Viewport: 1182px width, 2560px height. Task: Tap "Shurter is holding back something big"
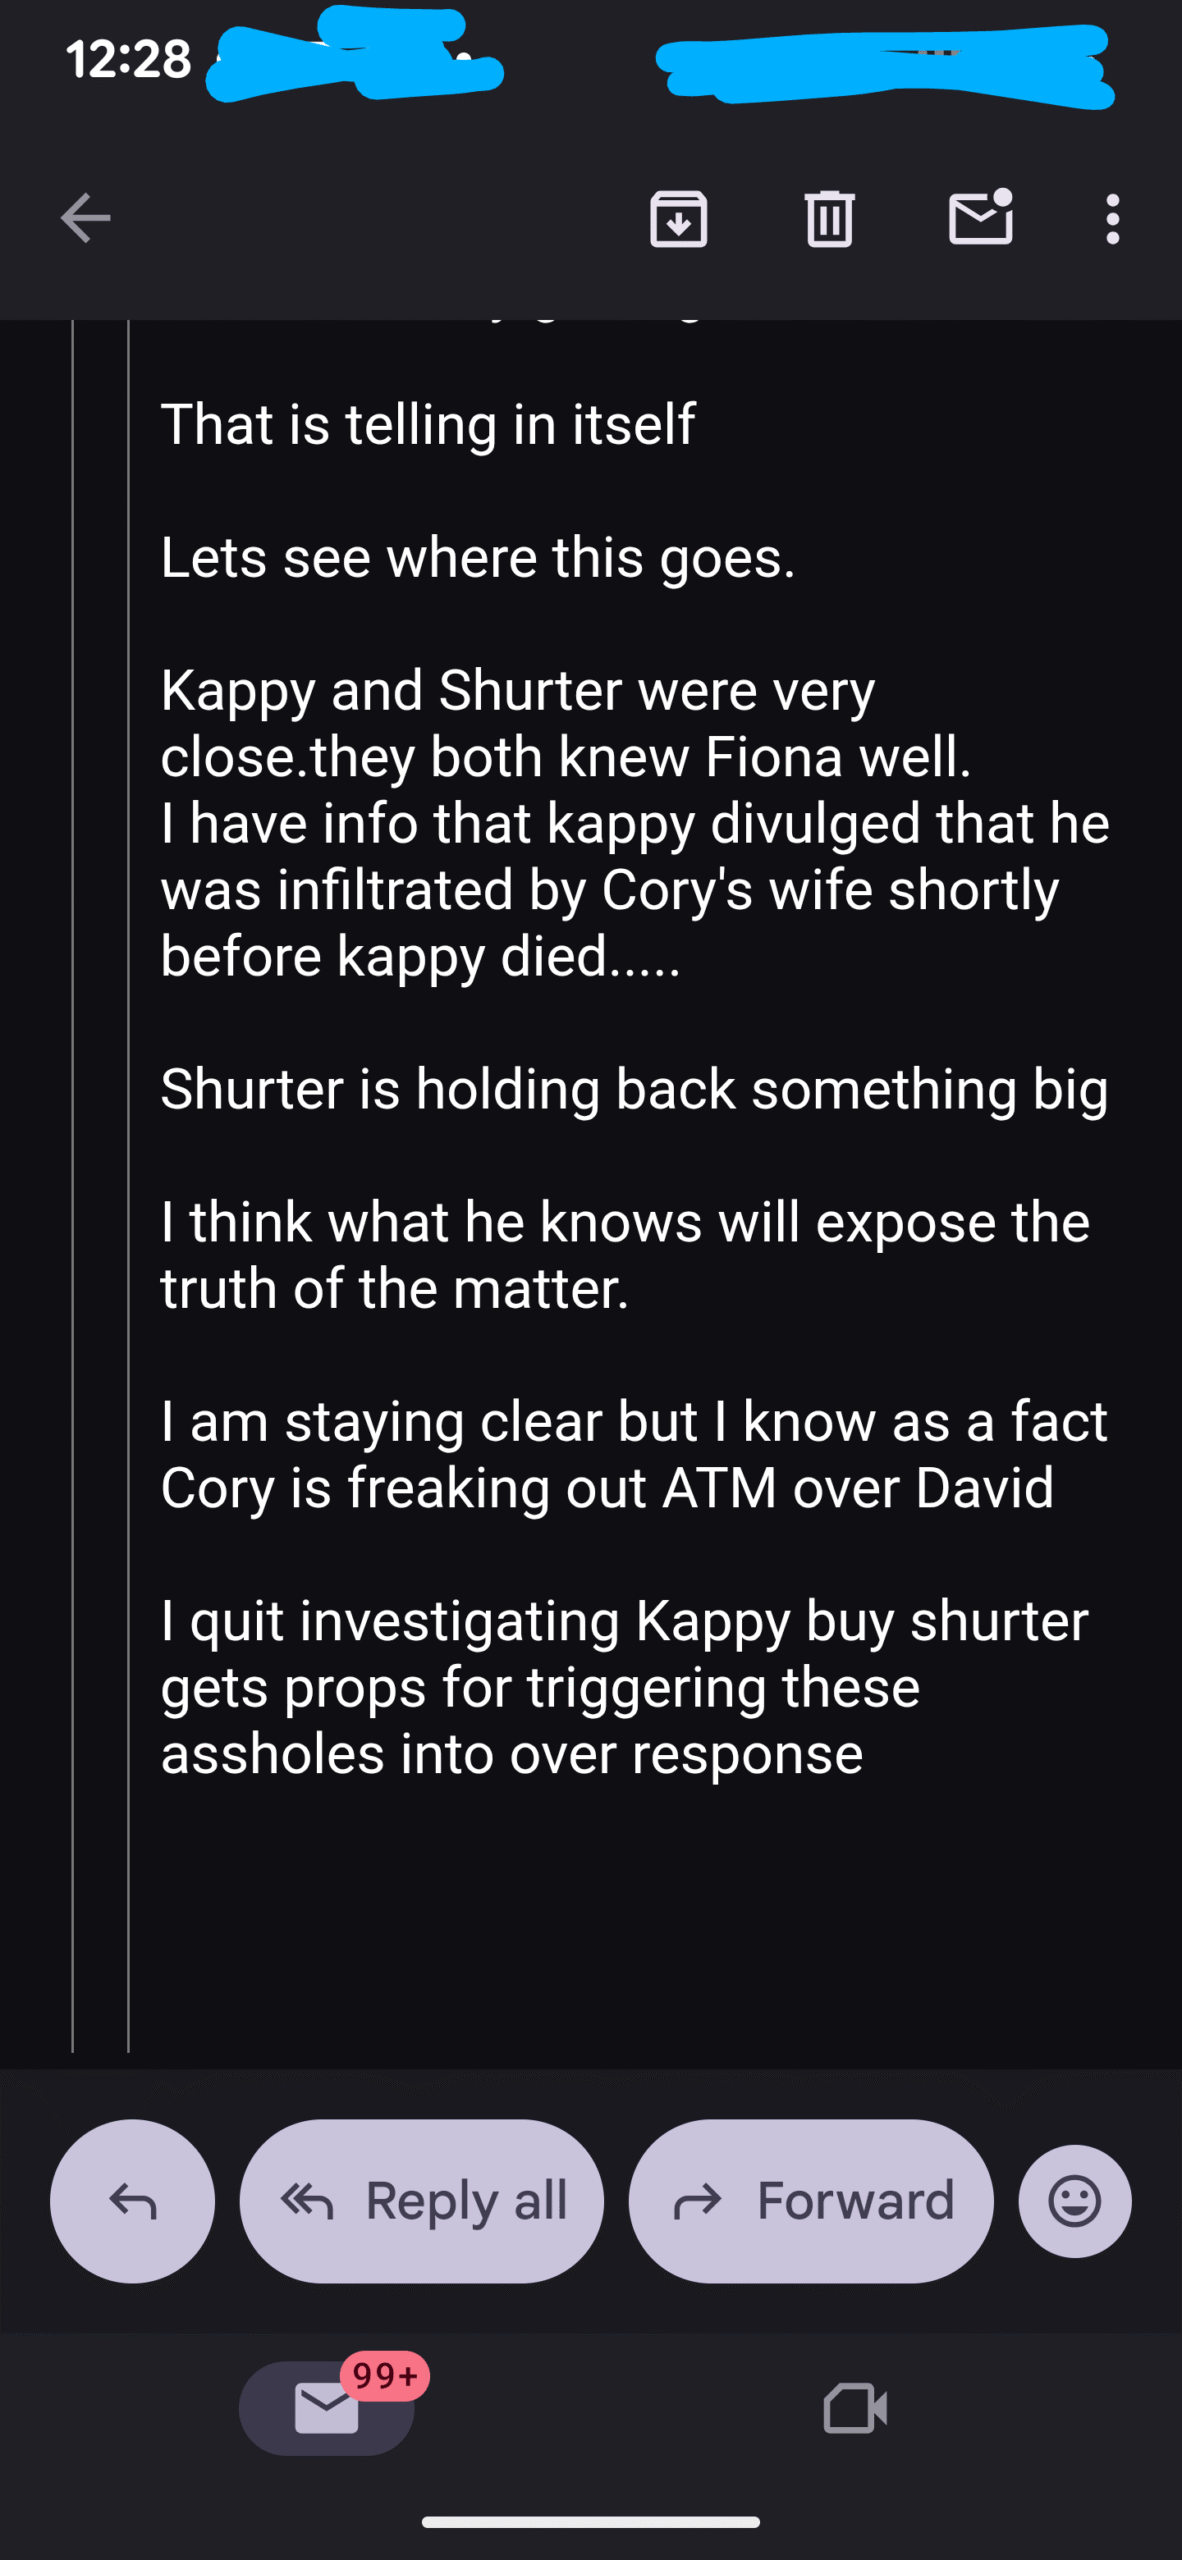(634, 1089)
